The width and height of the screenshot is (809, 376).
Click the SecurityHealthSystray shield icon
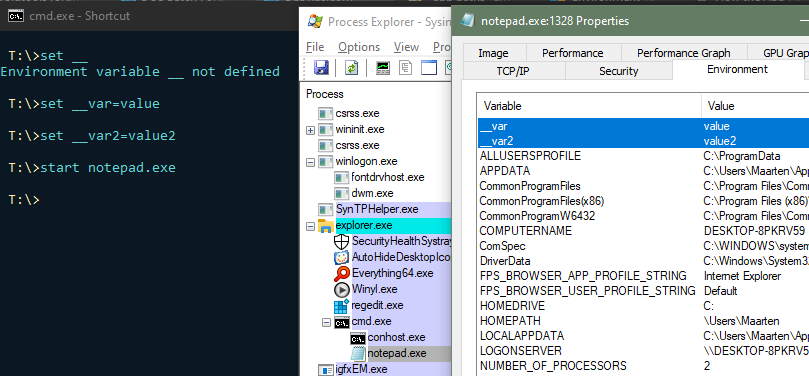(x=342, y=241)
